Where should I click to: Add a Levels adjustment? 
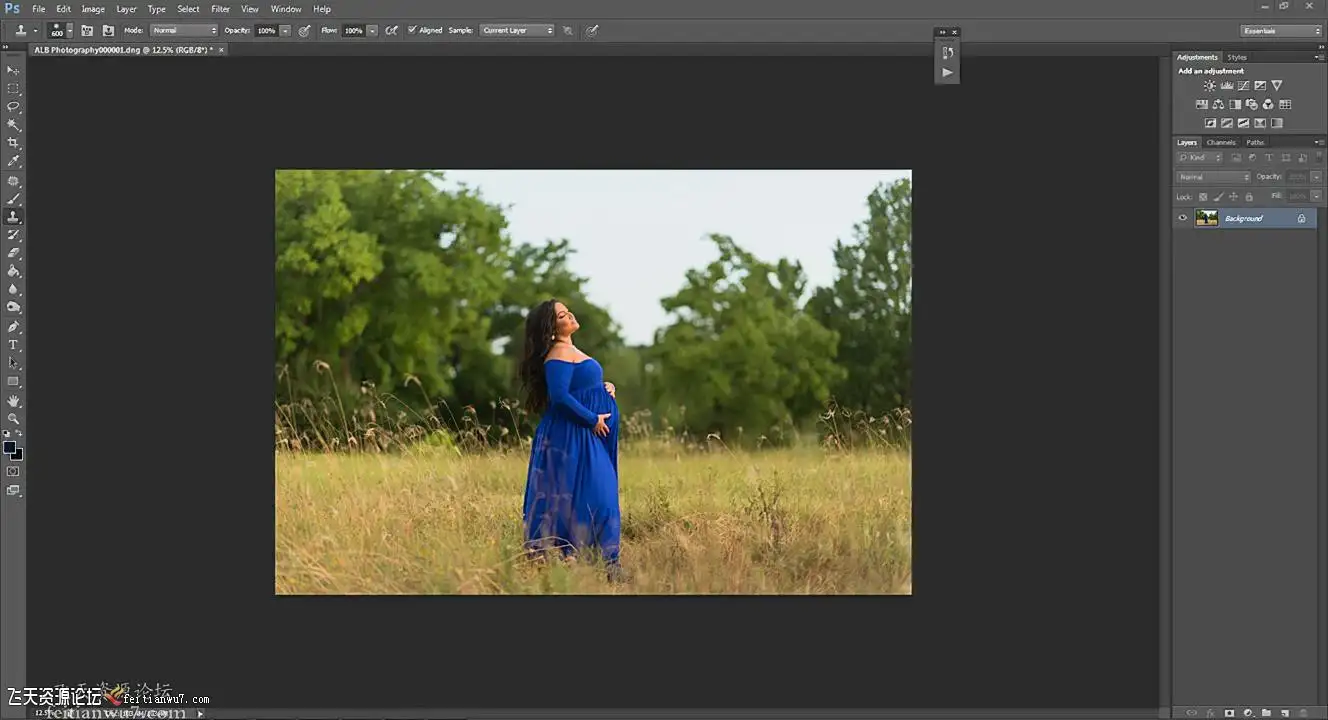pos(1227,86)
